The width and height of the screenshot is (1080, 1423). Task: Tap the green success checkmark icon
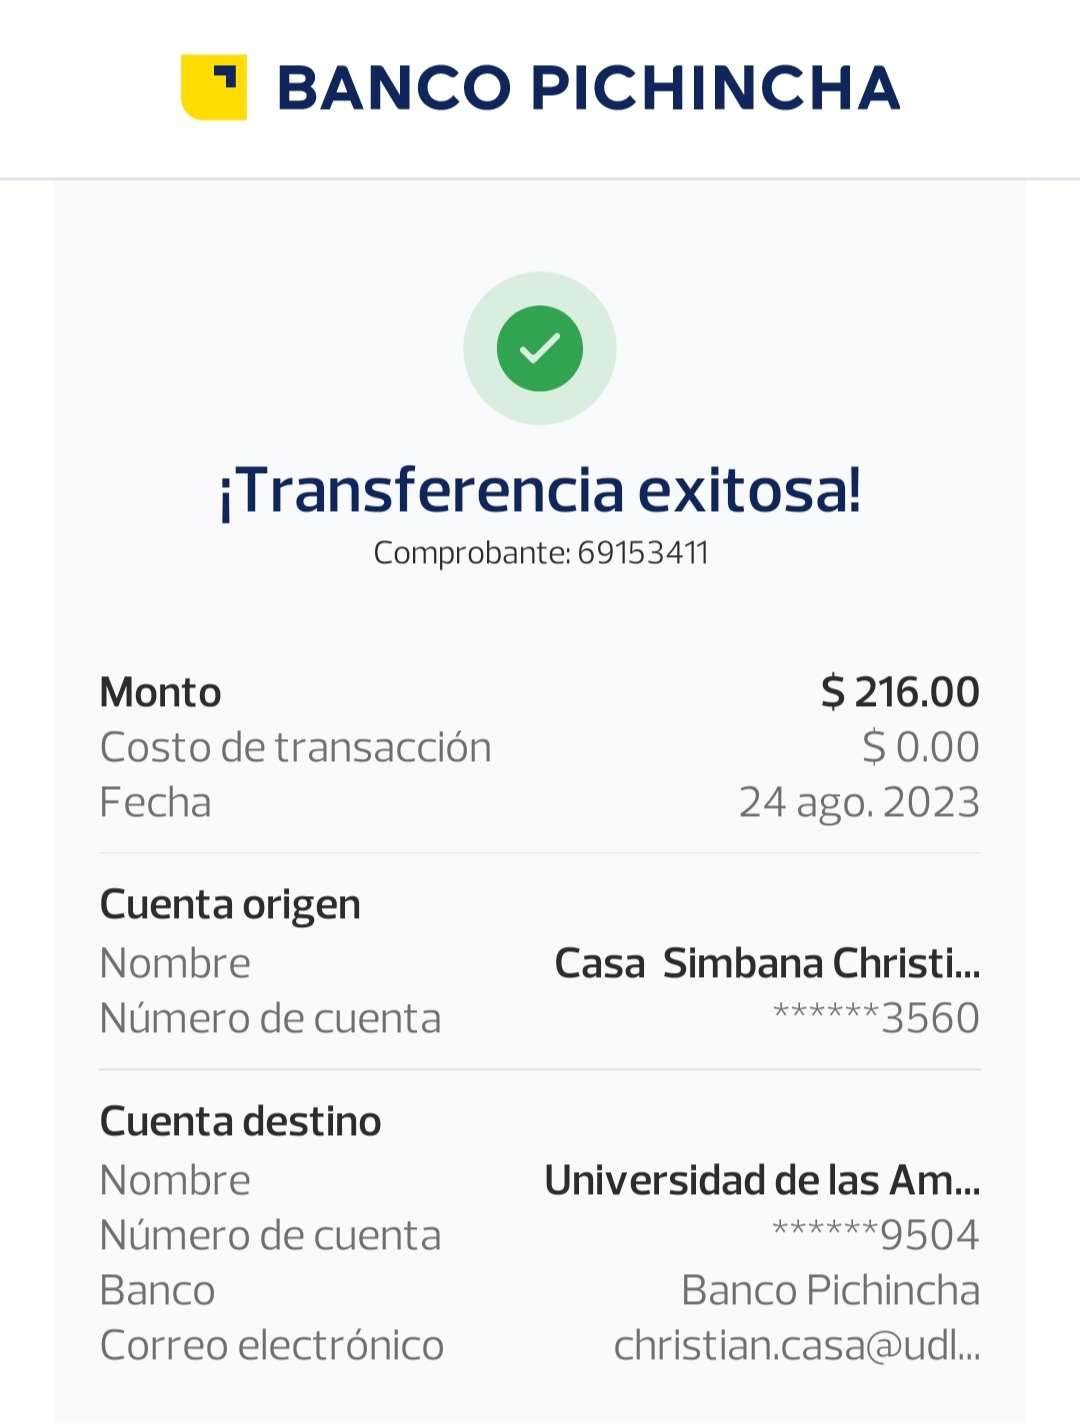540,348
